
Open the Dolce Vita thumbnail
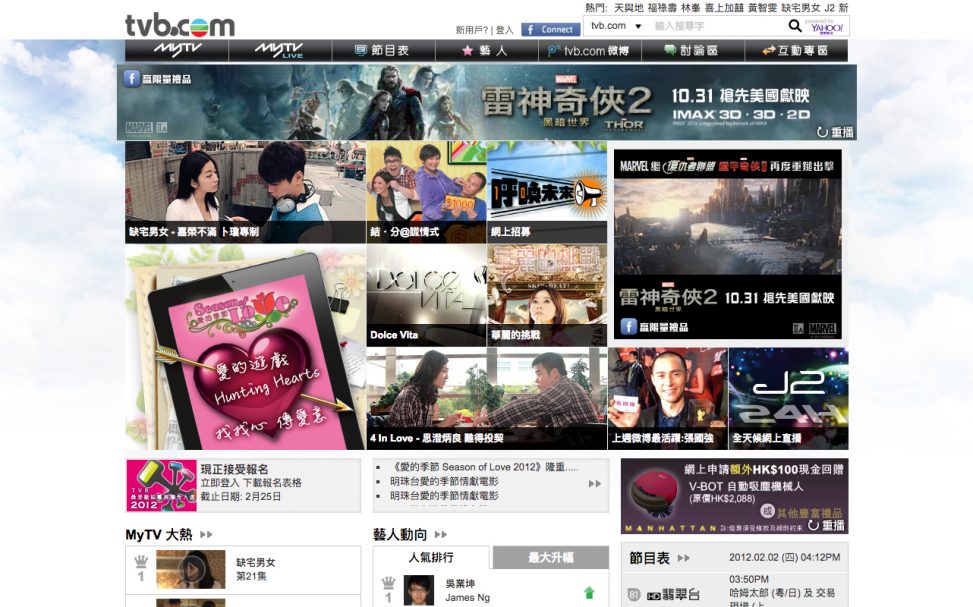426,295
